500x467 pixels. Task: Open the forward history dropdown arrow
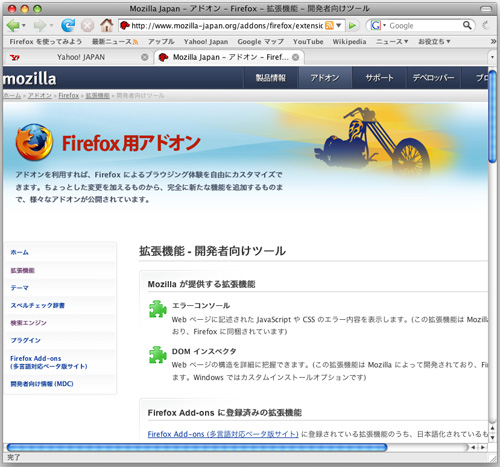click(51, 25)
